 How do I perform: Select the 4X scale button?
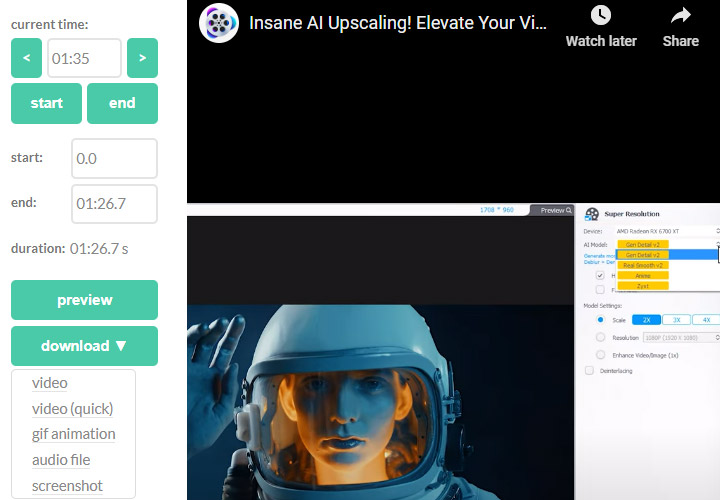point(706,320)
